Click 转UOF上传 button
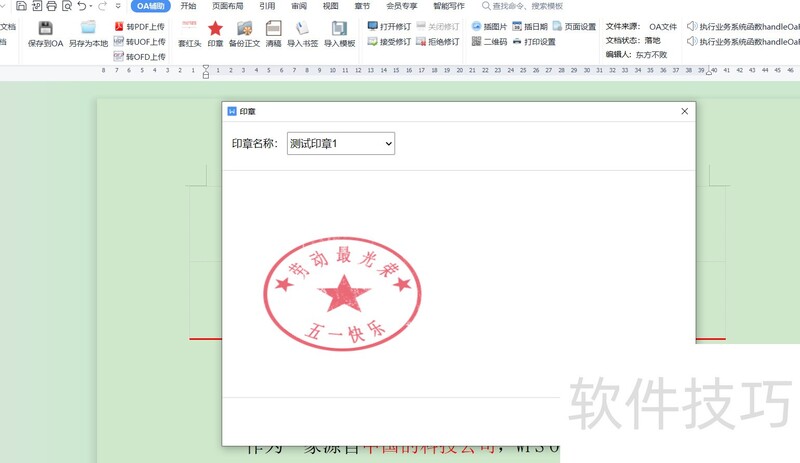This screenshot has height=463, width=800. (x=139, y=41)
